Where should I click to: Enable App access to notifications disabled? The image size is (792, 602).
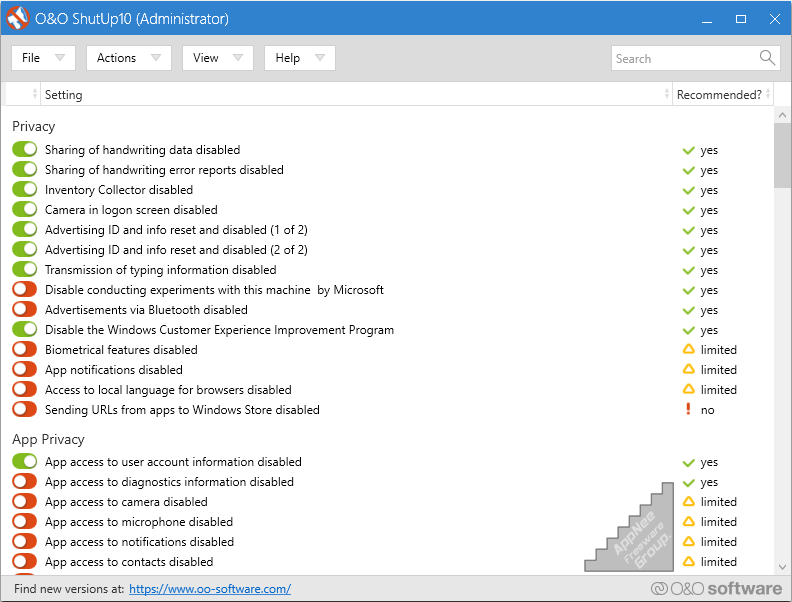pos(25,541)
